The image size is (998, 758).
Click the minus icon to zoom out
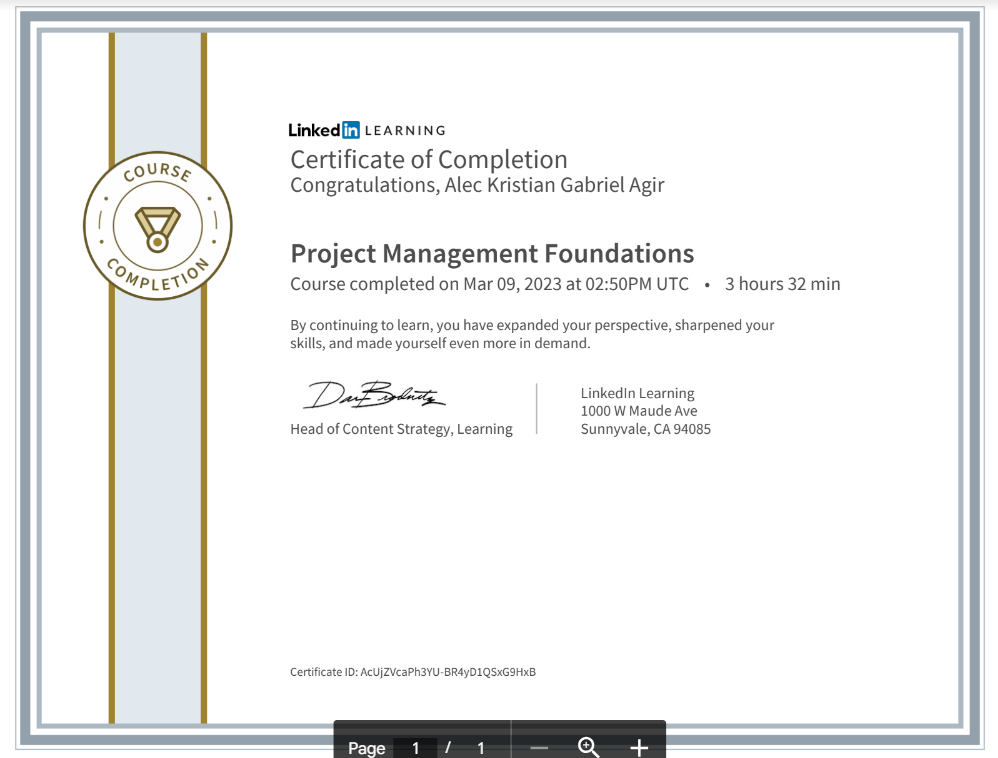(539, 746)
